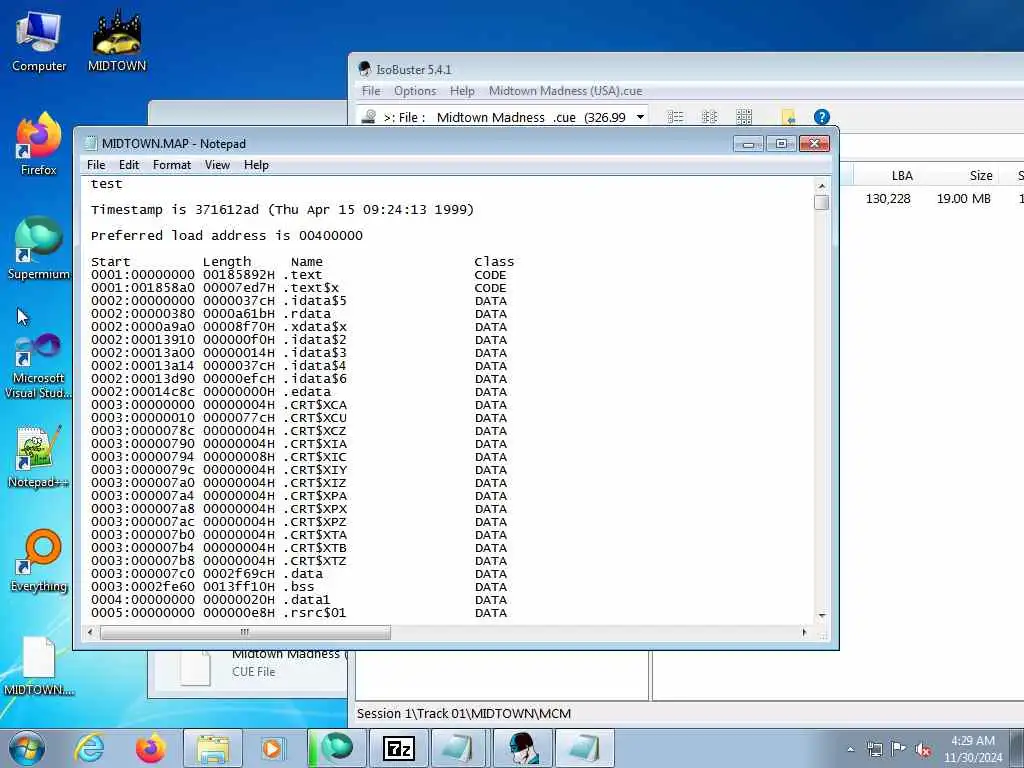Click the Notepad horizontal scroll left arrow
The height and width of the screenshot is (768, 1024).
(x=91, y=632)
